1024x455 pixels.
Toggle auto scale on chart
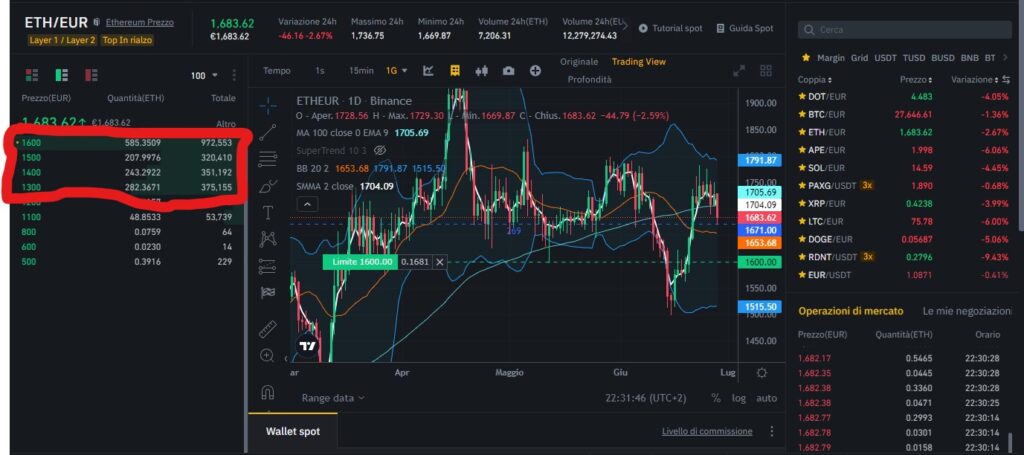tap(766, 398)
